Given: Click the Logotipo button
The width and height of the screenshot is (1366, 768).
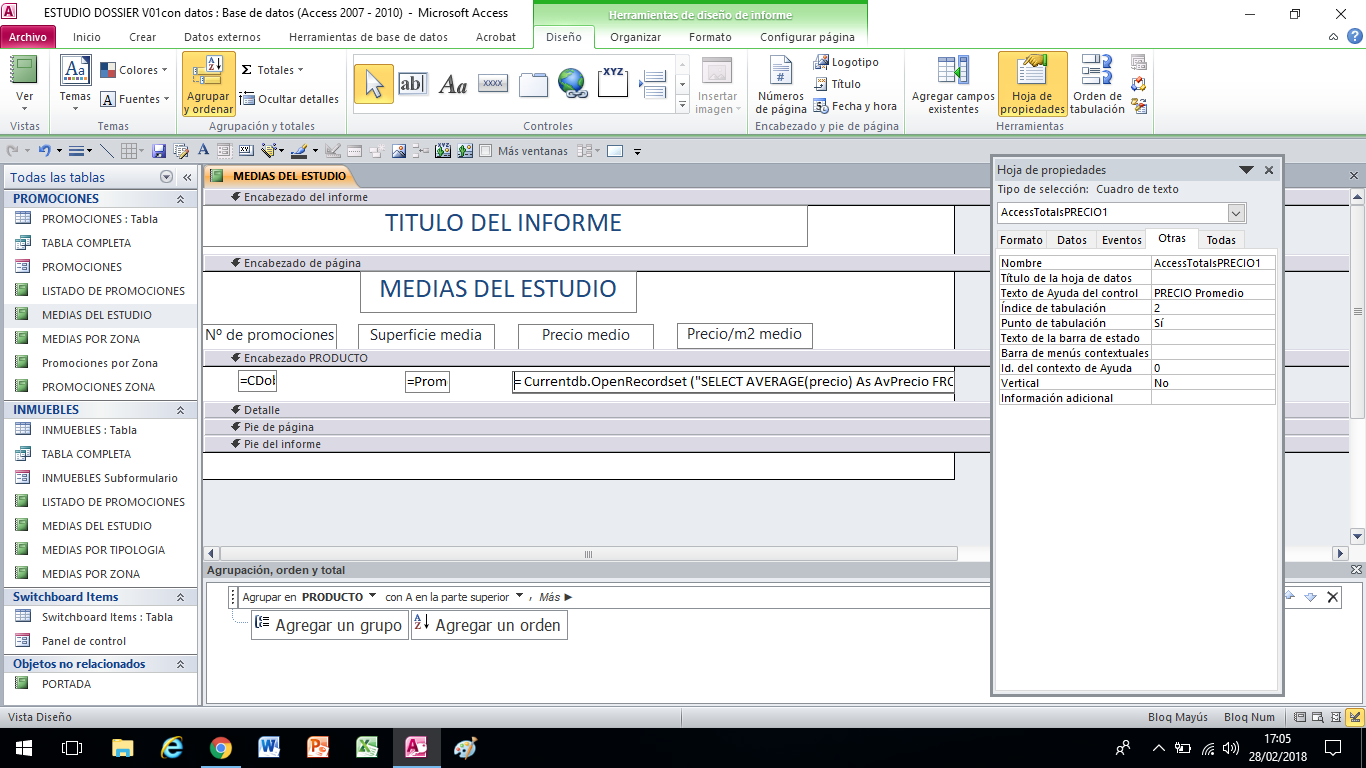Looking at the screenshot, I should click(x=846, y=62).
